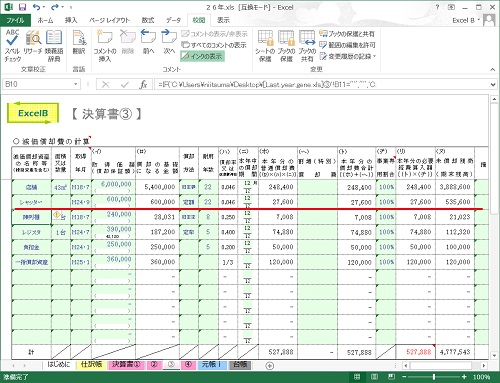The width and height of the screenshot is (500, 383).
Task: Switch to the Page Layout (ページレイアウト) tab
Action: coord(109,20)
